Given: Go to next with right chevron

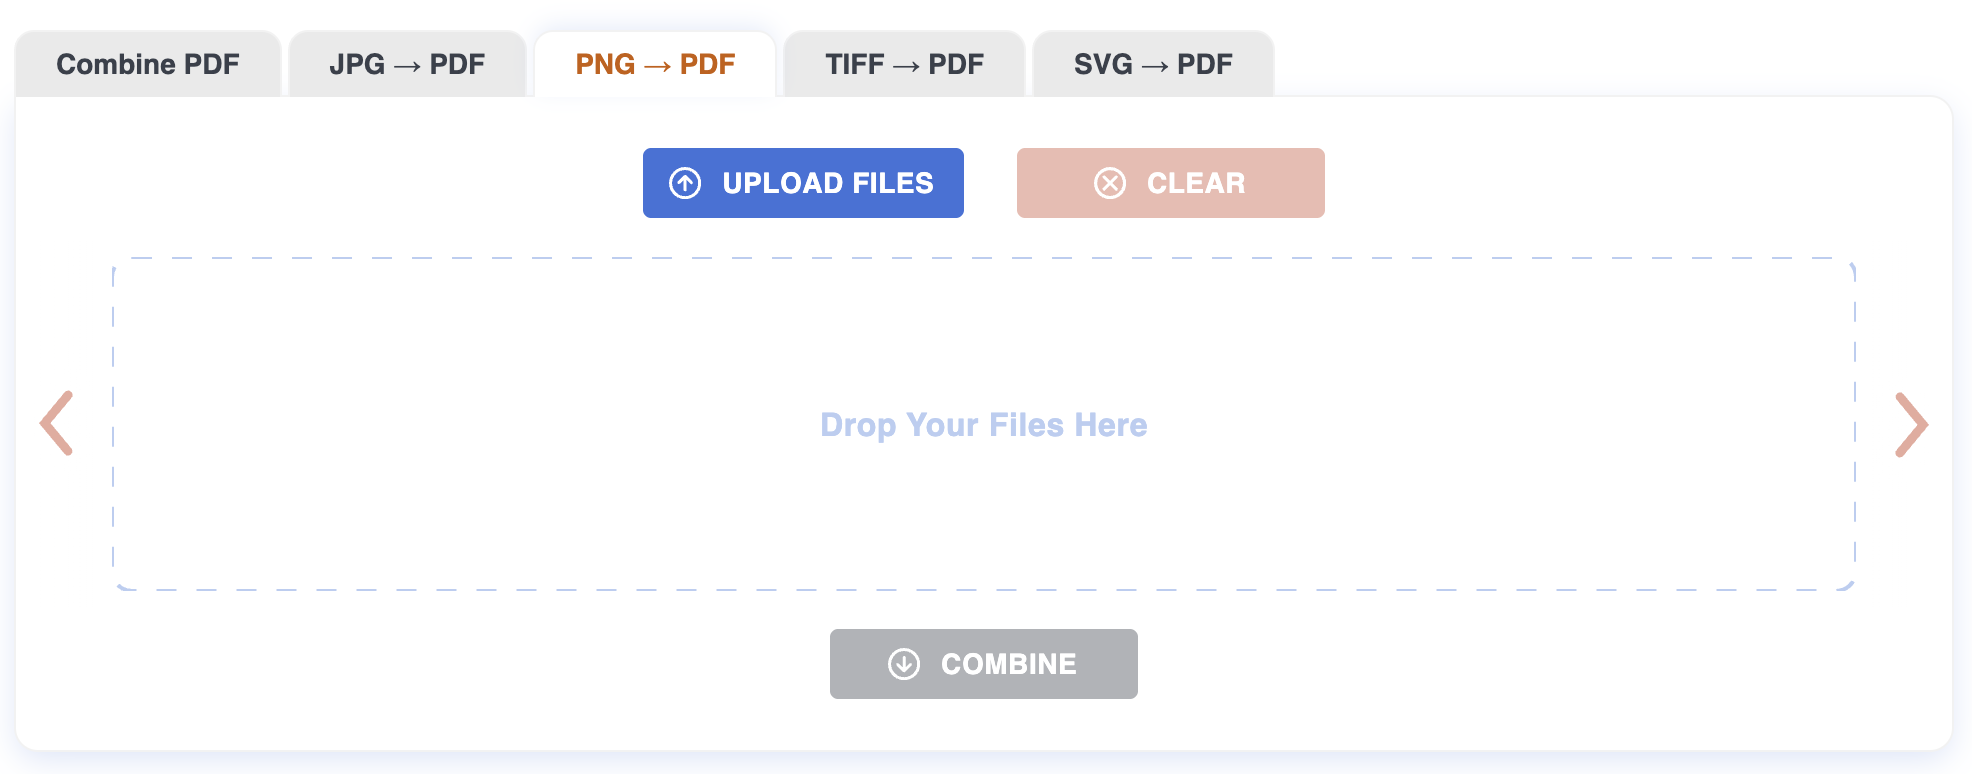Looking at the screenshot, I should (x=1911, y=424).
